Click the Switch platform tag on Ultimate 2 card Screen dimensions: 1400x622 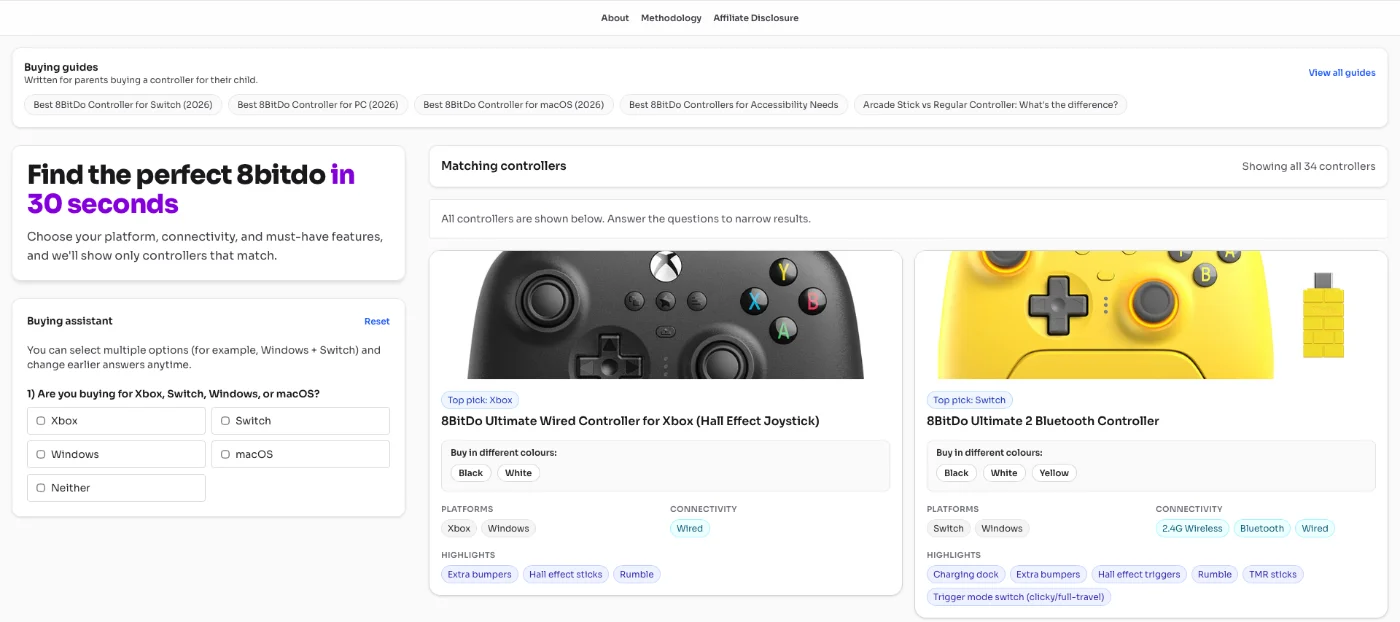click(948, 529)
